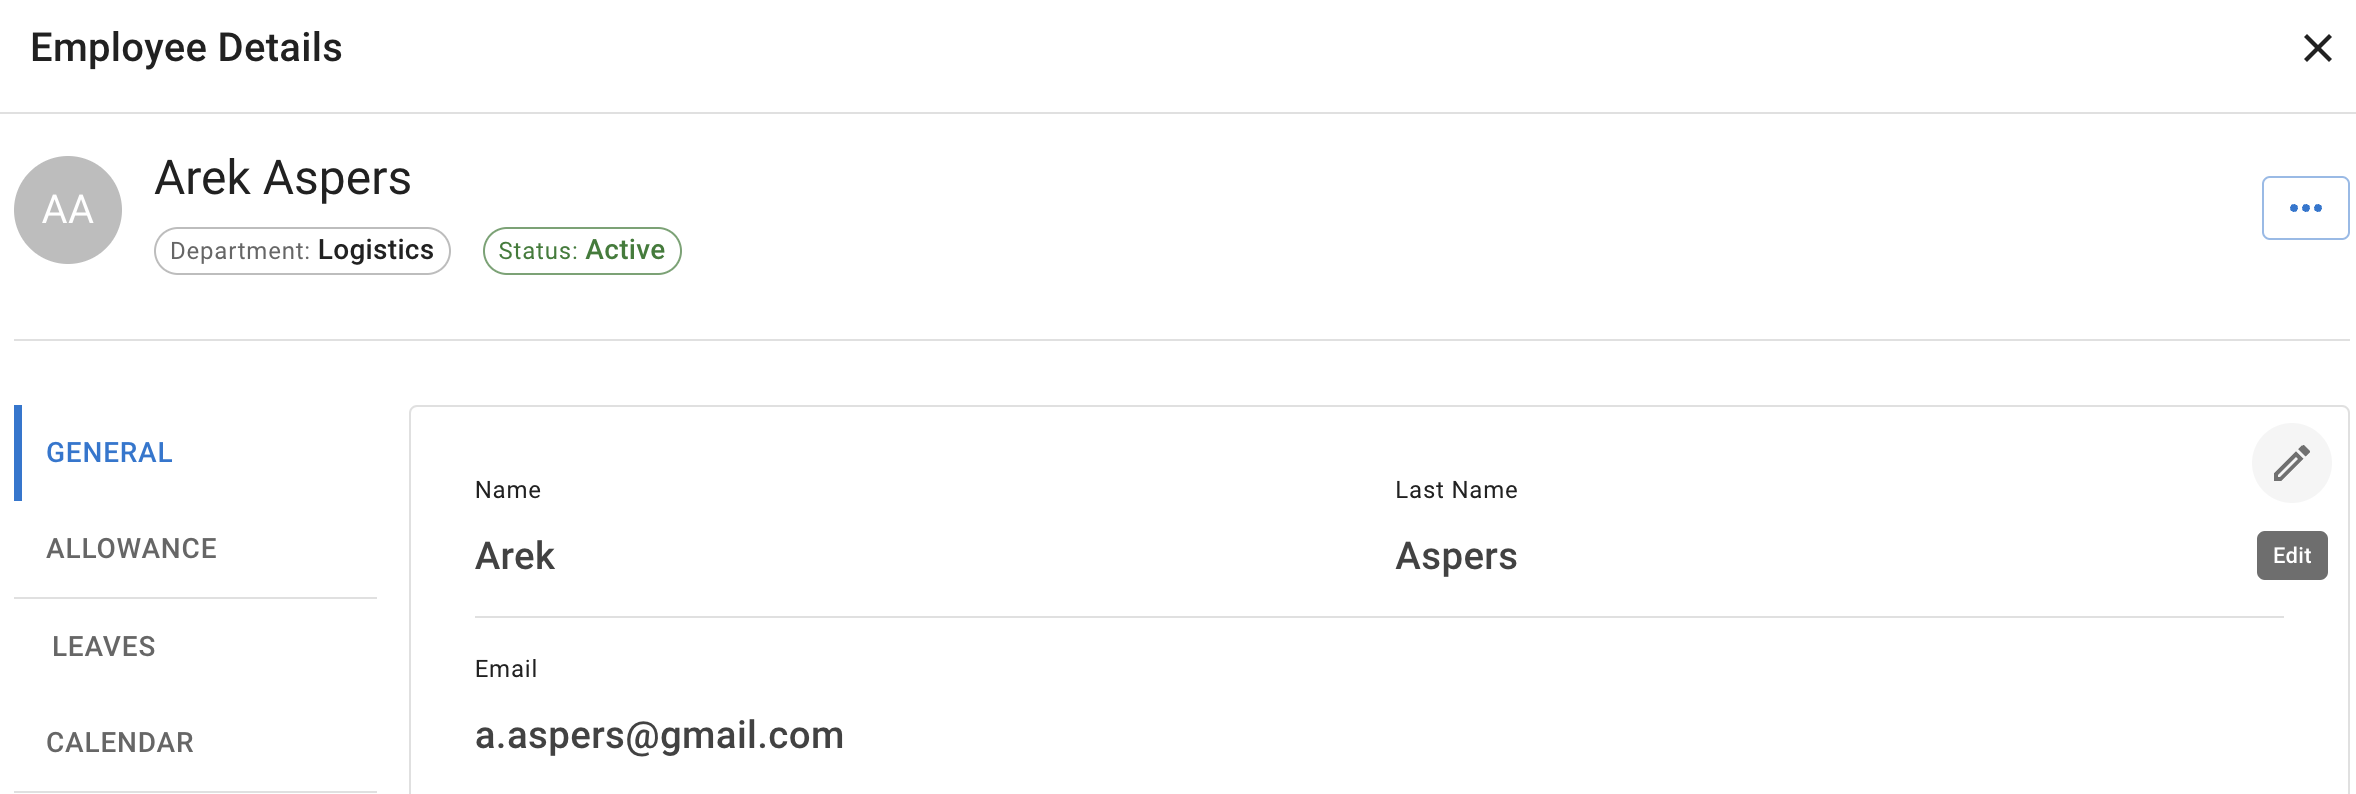Click the blue active-tab indicator bar
The height and width of the screenshot is (794, 2356).
[x=18, y=453]
